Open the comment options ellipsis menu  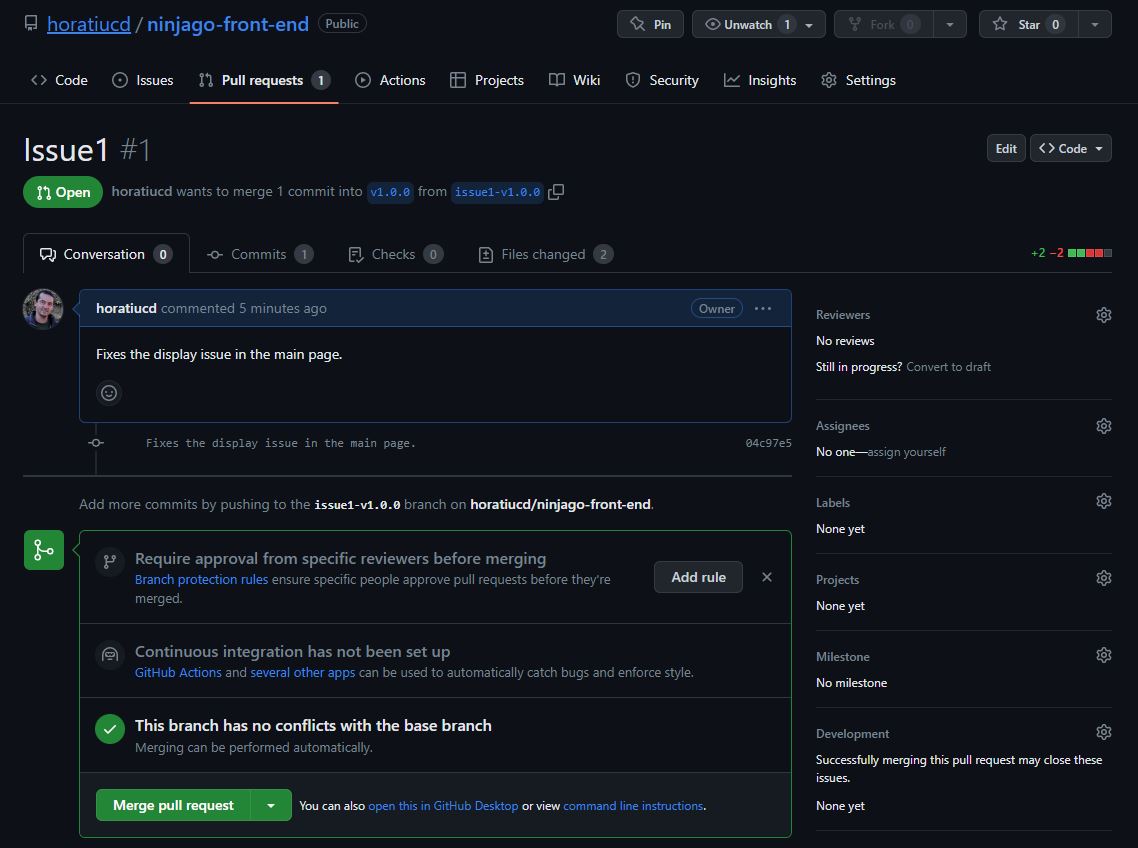763,309
